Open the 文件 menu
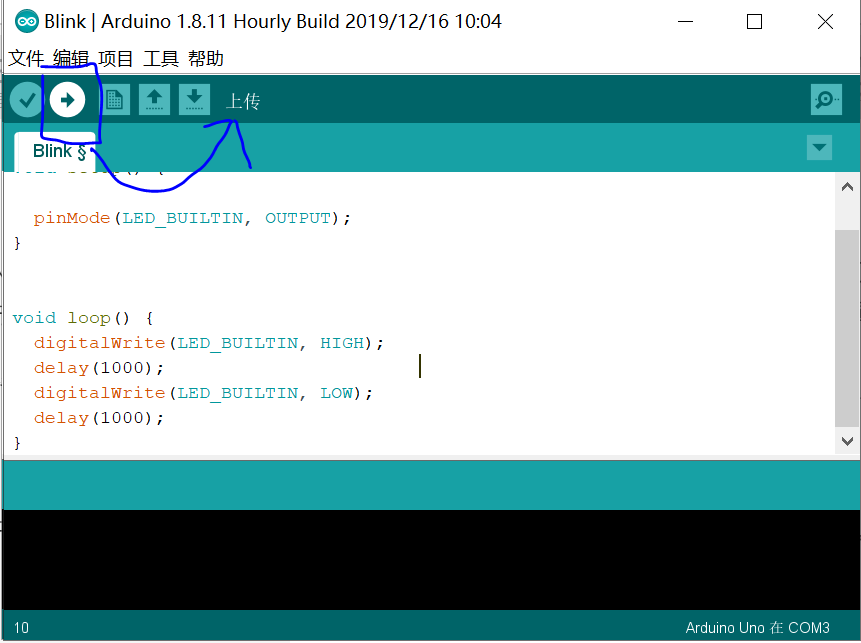 coord(26,58)
